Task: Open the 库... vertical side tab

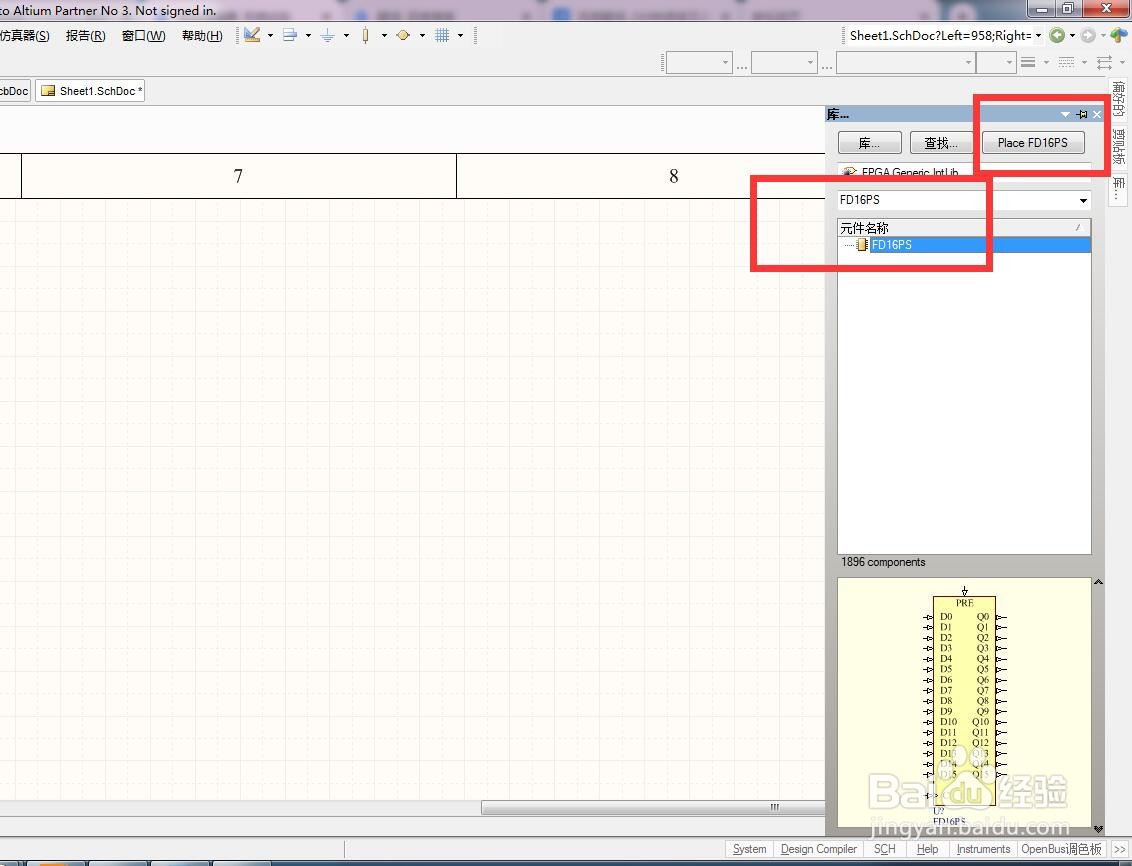Action: click(1118, 189)
